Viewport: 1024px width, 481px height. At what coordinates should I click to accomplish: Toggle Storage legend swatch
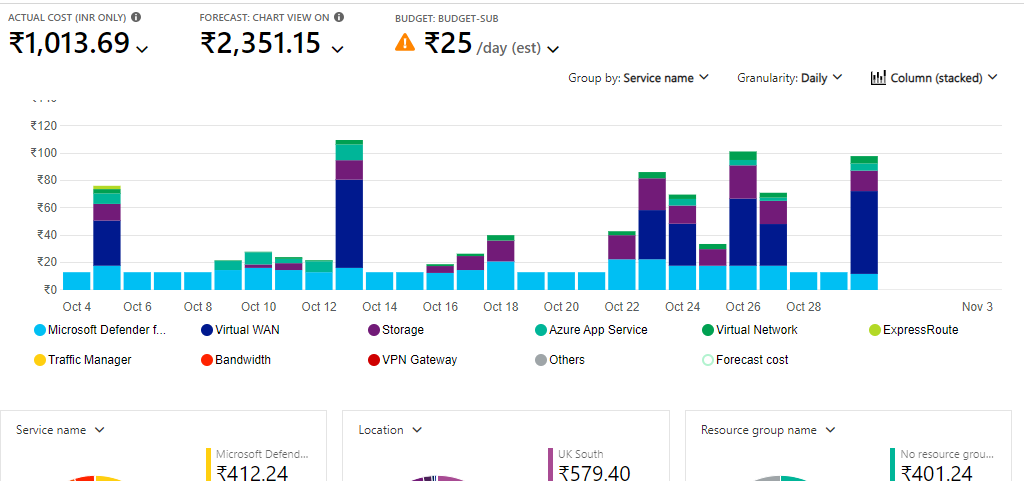(x=374, y=330)
